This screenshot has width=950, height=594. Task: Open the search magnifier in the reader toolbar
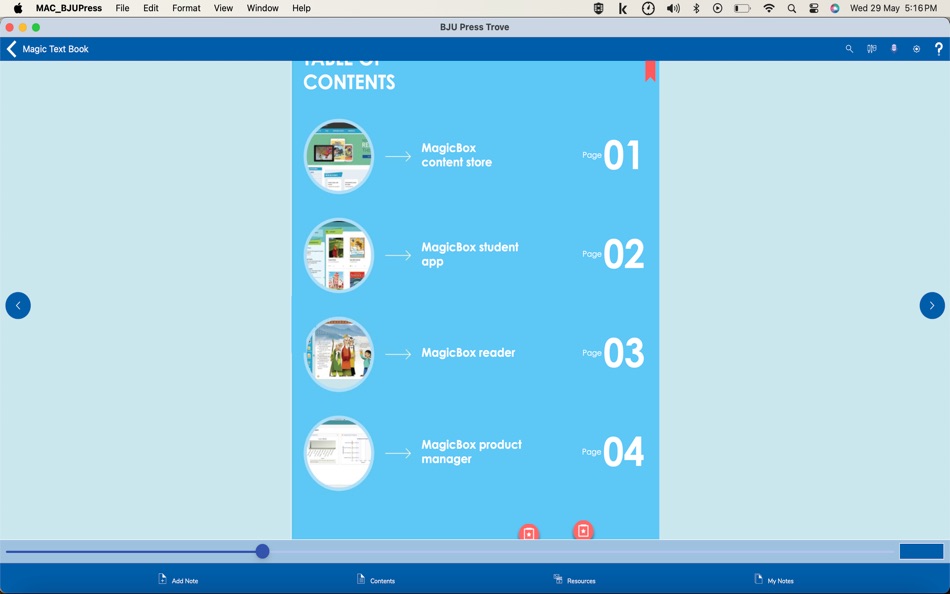tap(849, 49)
